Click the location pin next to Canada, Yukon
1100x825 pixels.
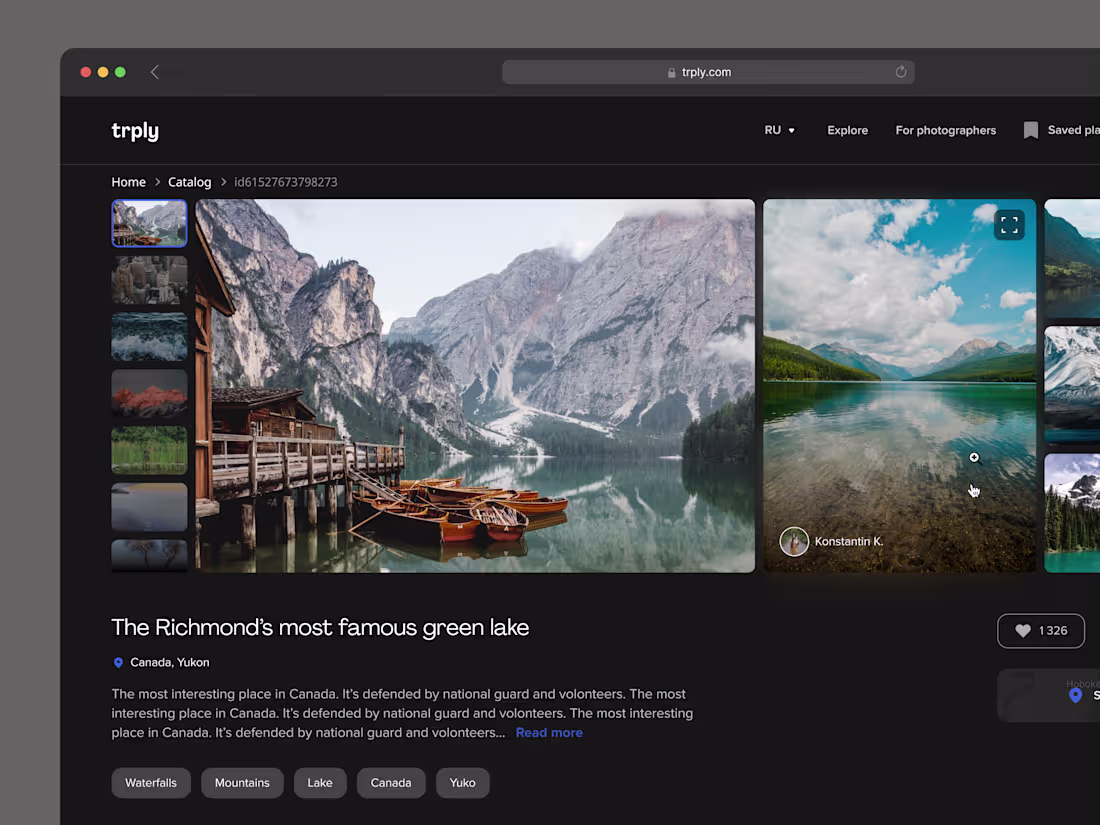(118, 662)
